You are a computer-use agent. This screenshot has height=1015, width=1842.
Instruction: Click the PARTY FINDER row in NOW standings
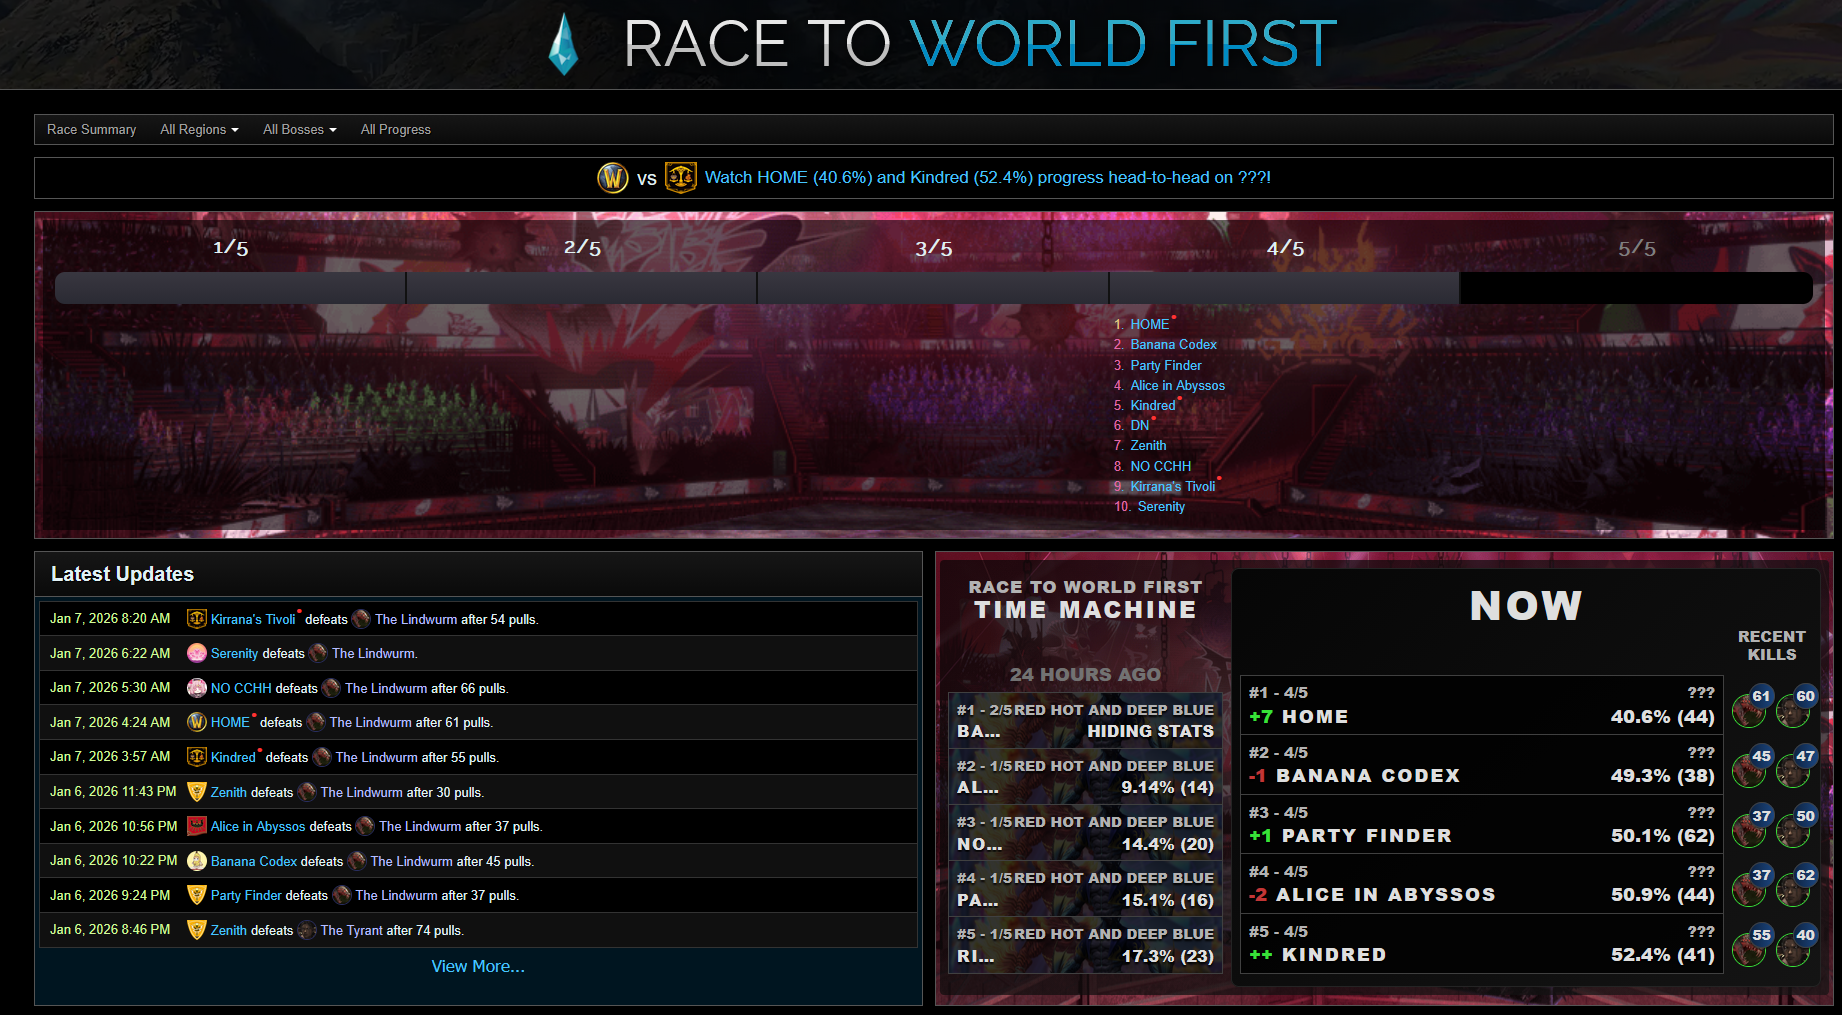tap(1481, 825)
